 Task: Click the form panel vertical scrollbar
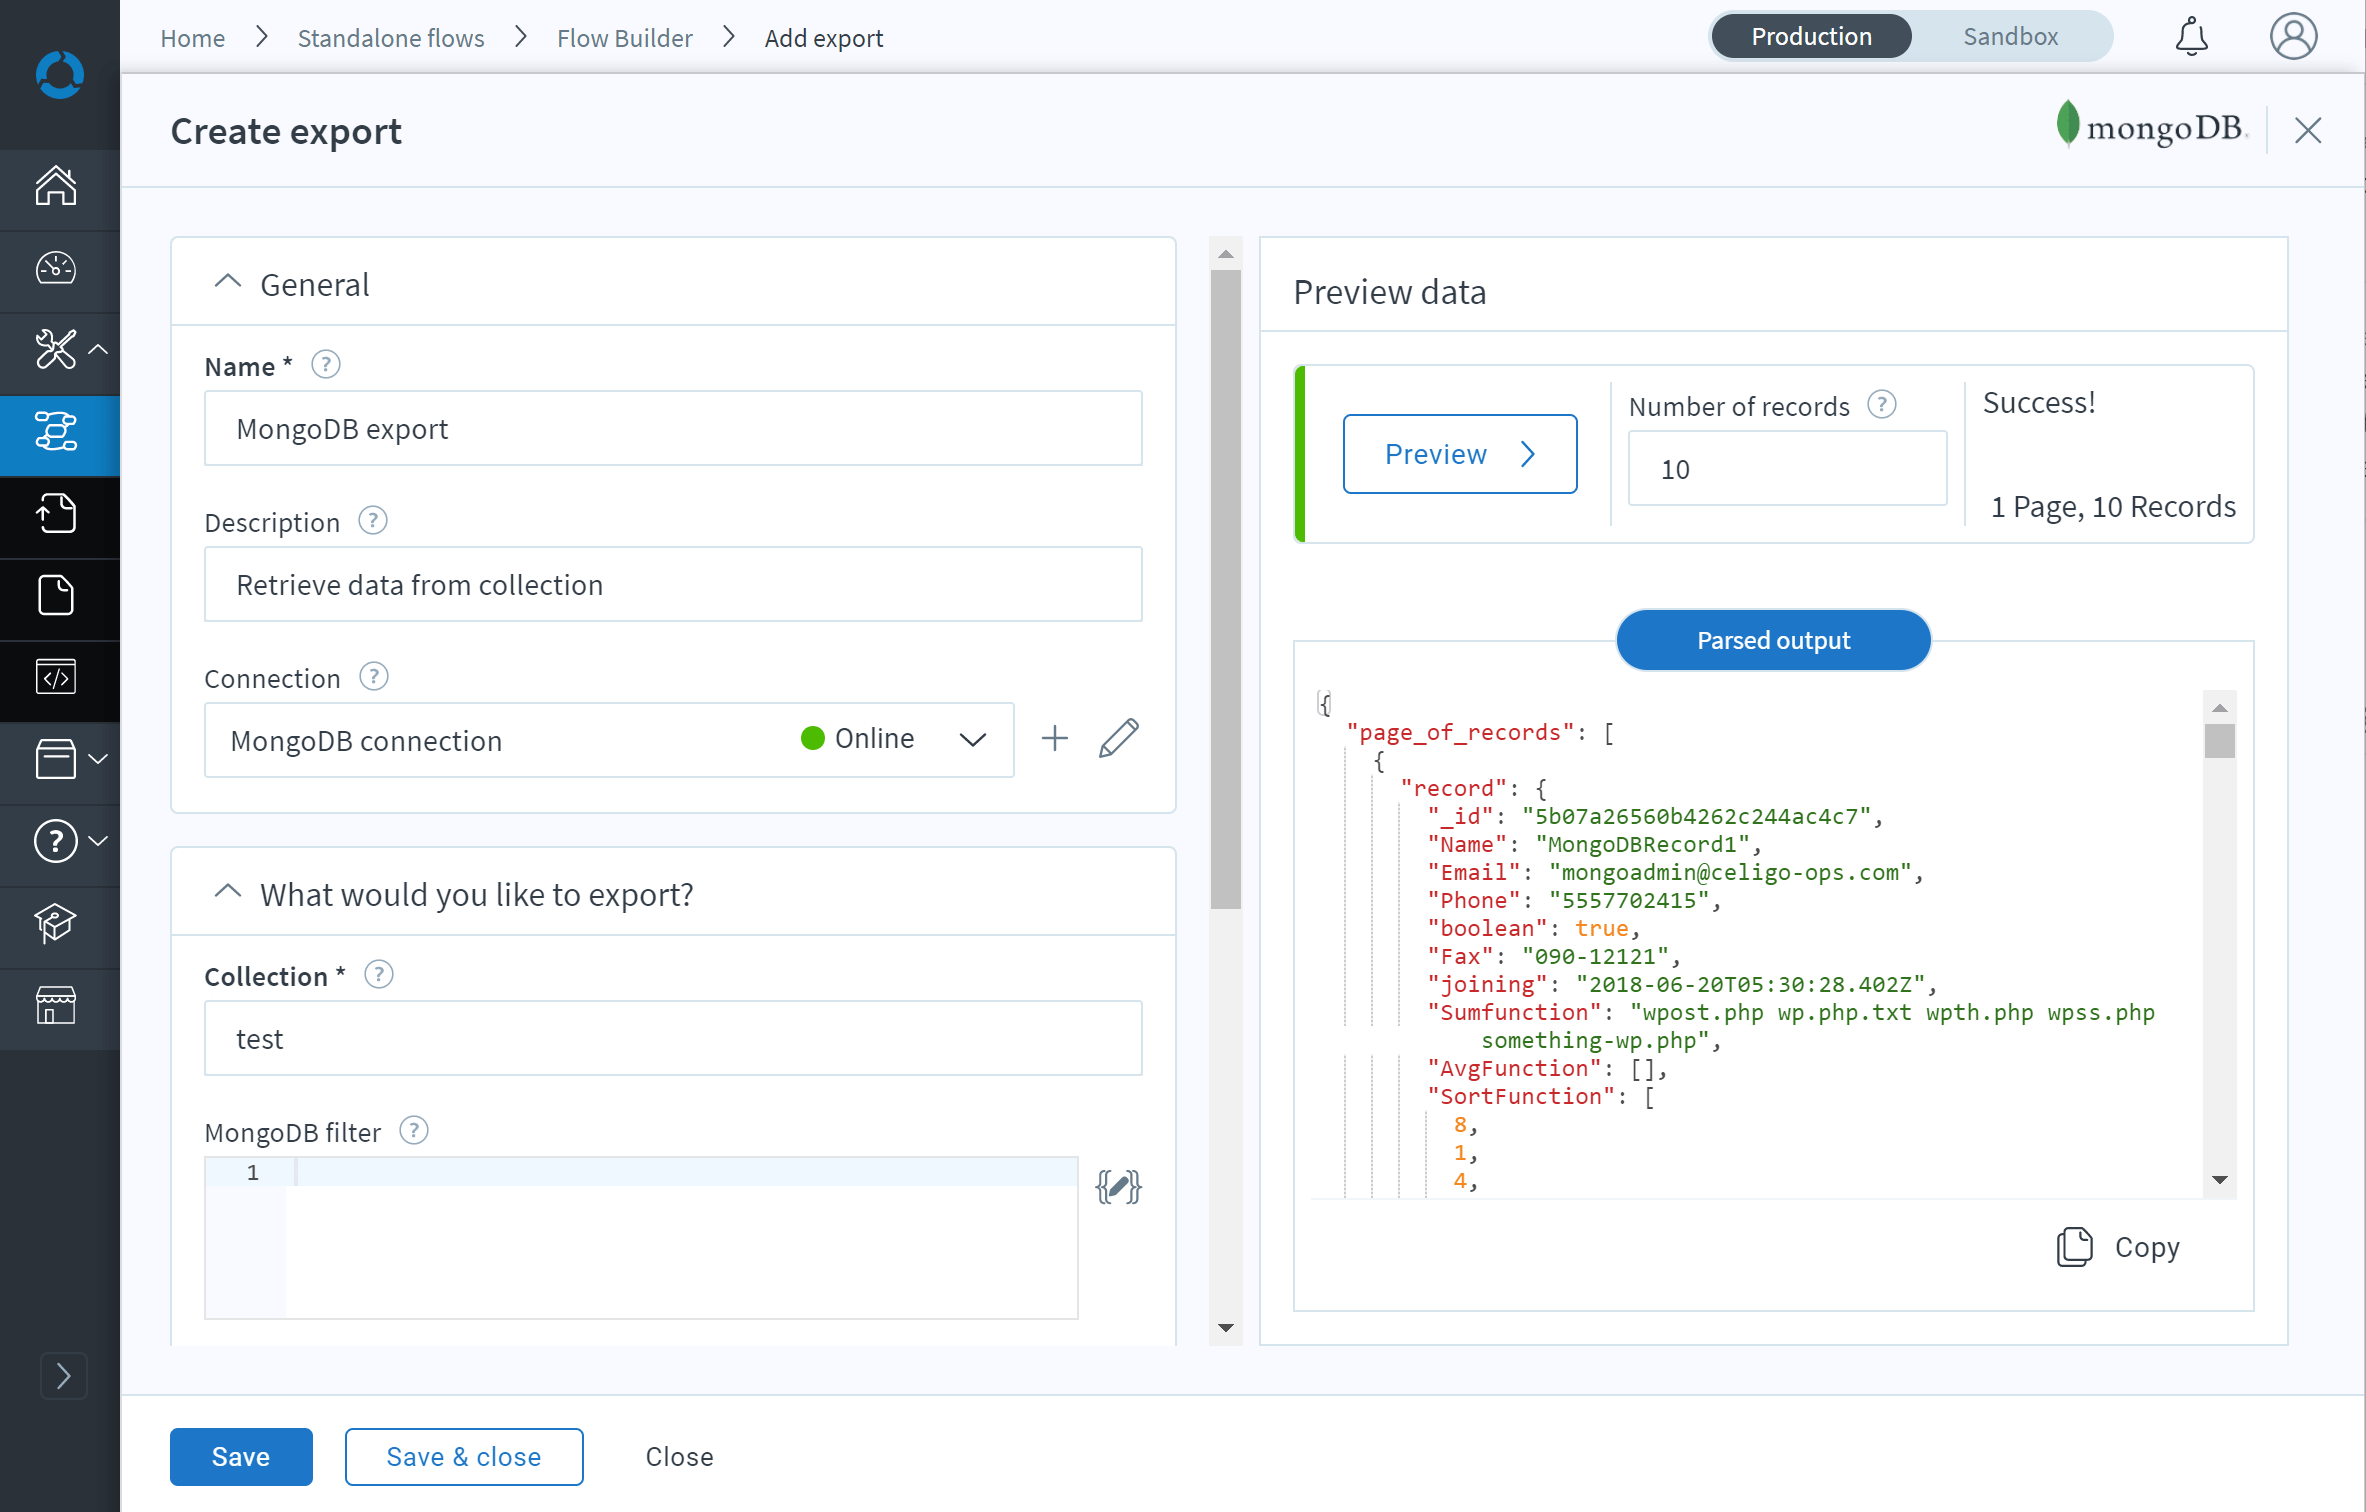click(x=1225, y=590)
